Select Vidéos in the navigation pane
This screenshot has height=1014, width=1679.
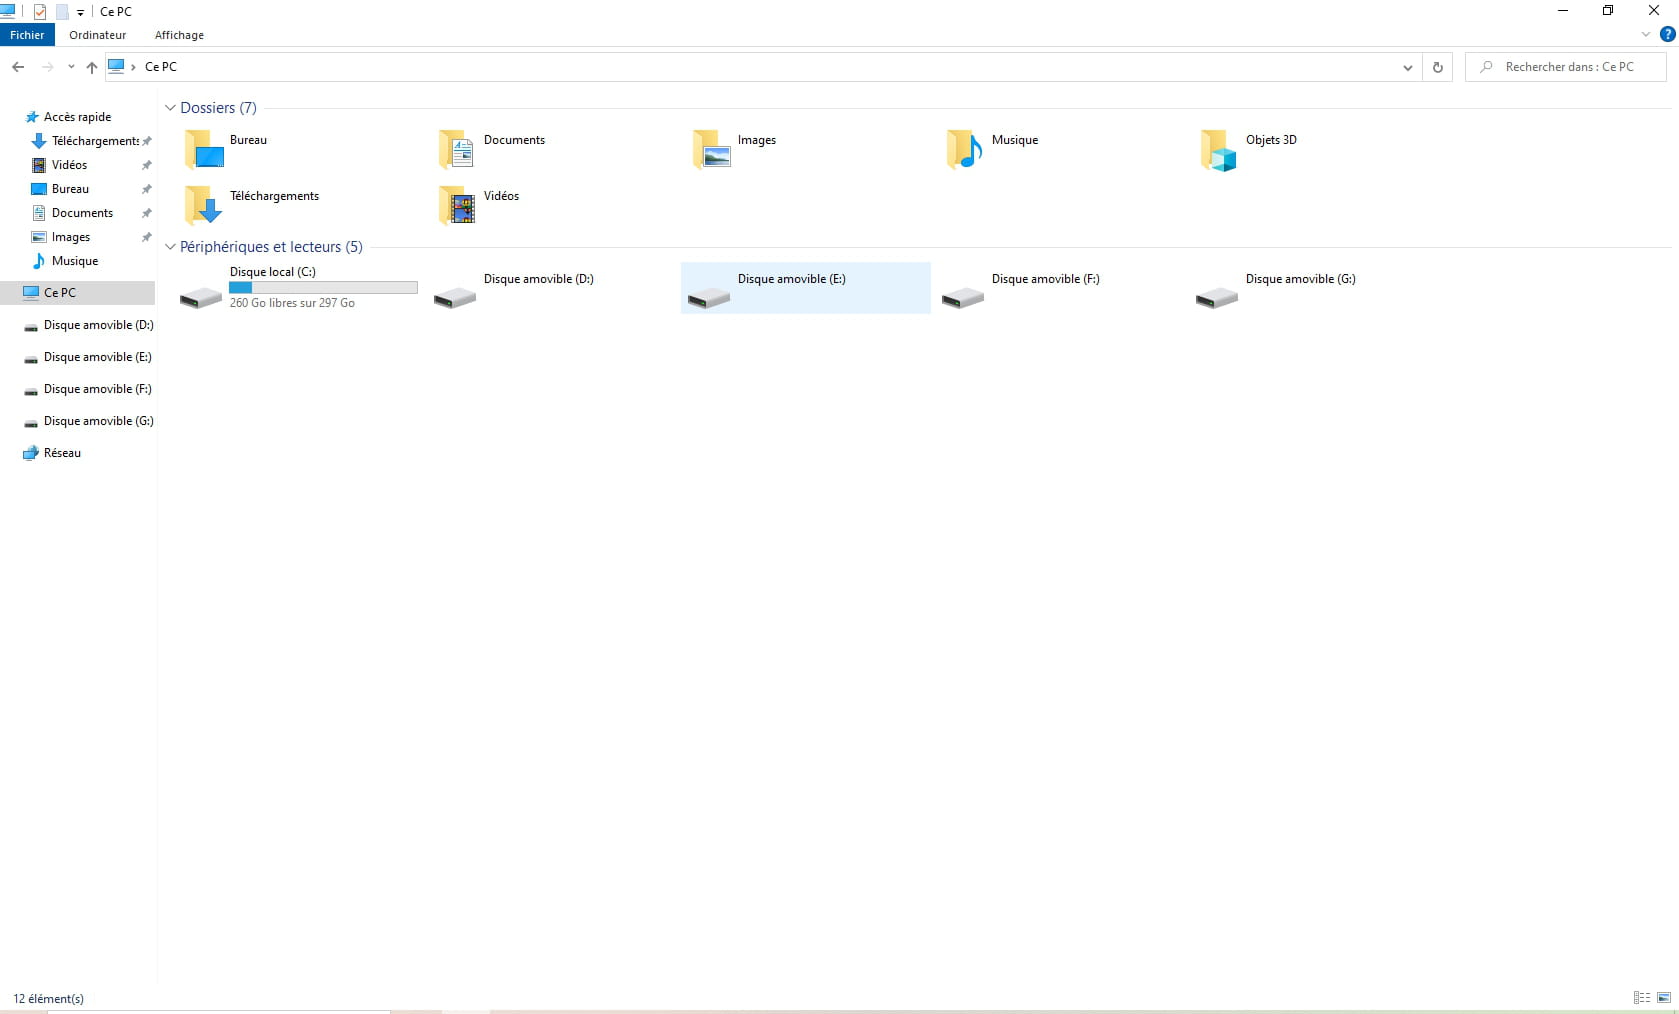(x=69, y=165)
